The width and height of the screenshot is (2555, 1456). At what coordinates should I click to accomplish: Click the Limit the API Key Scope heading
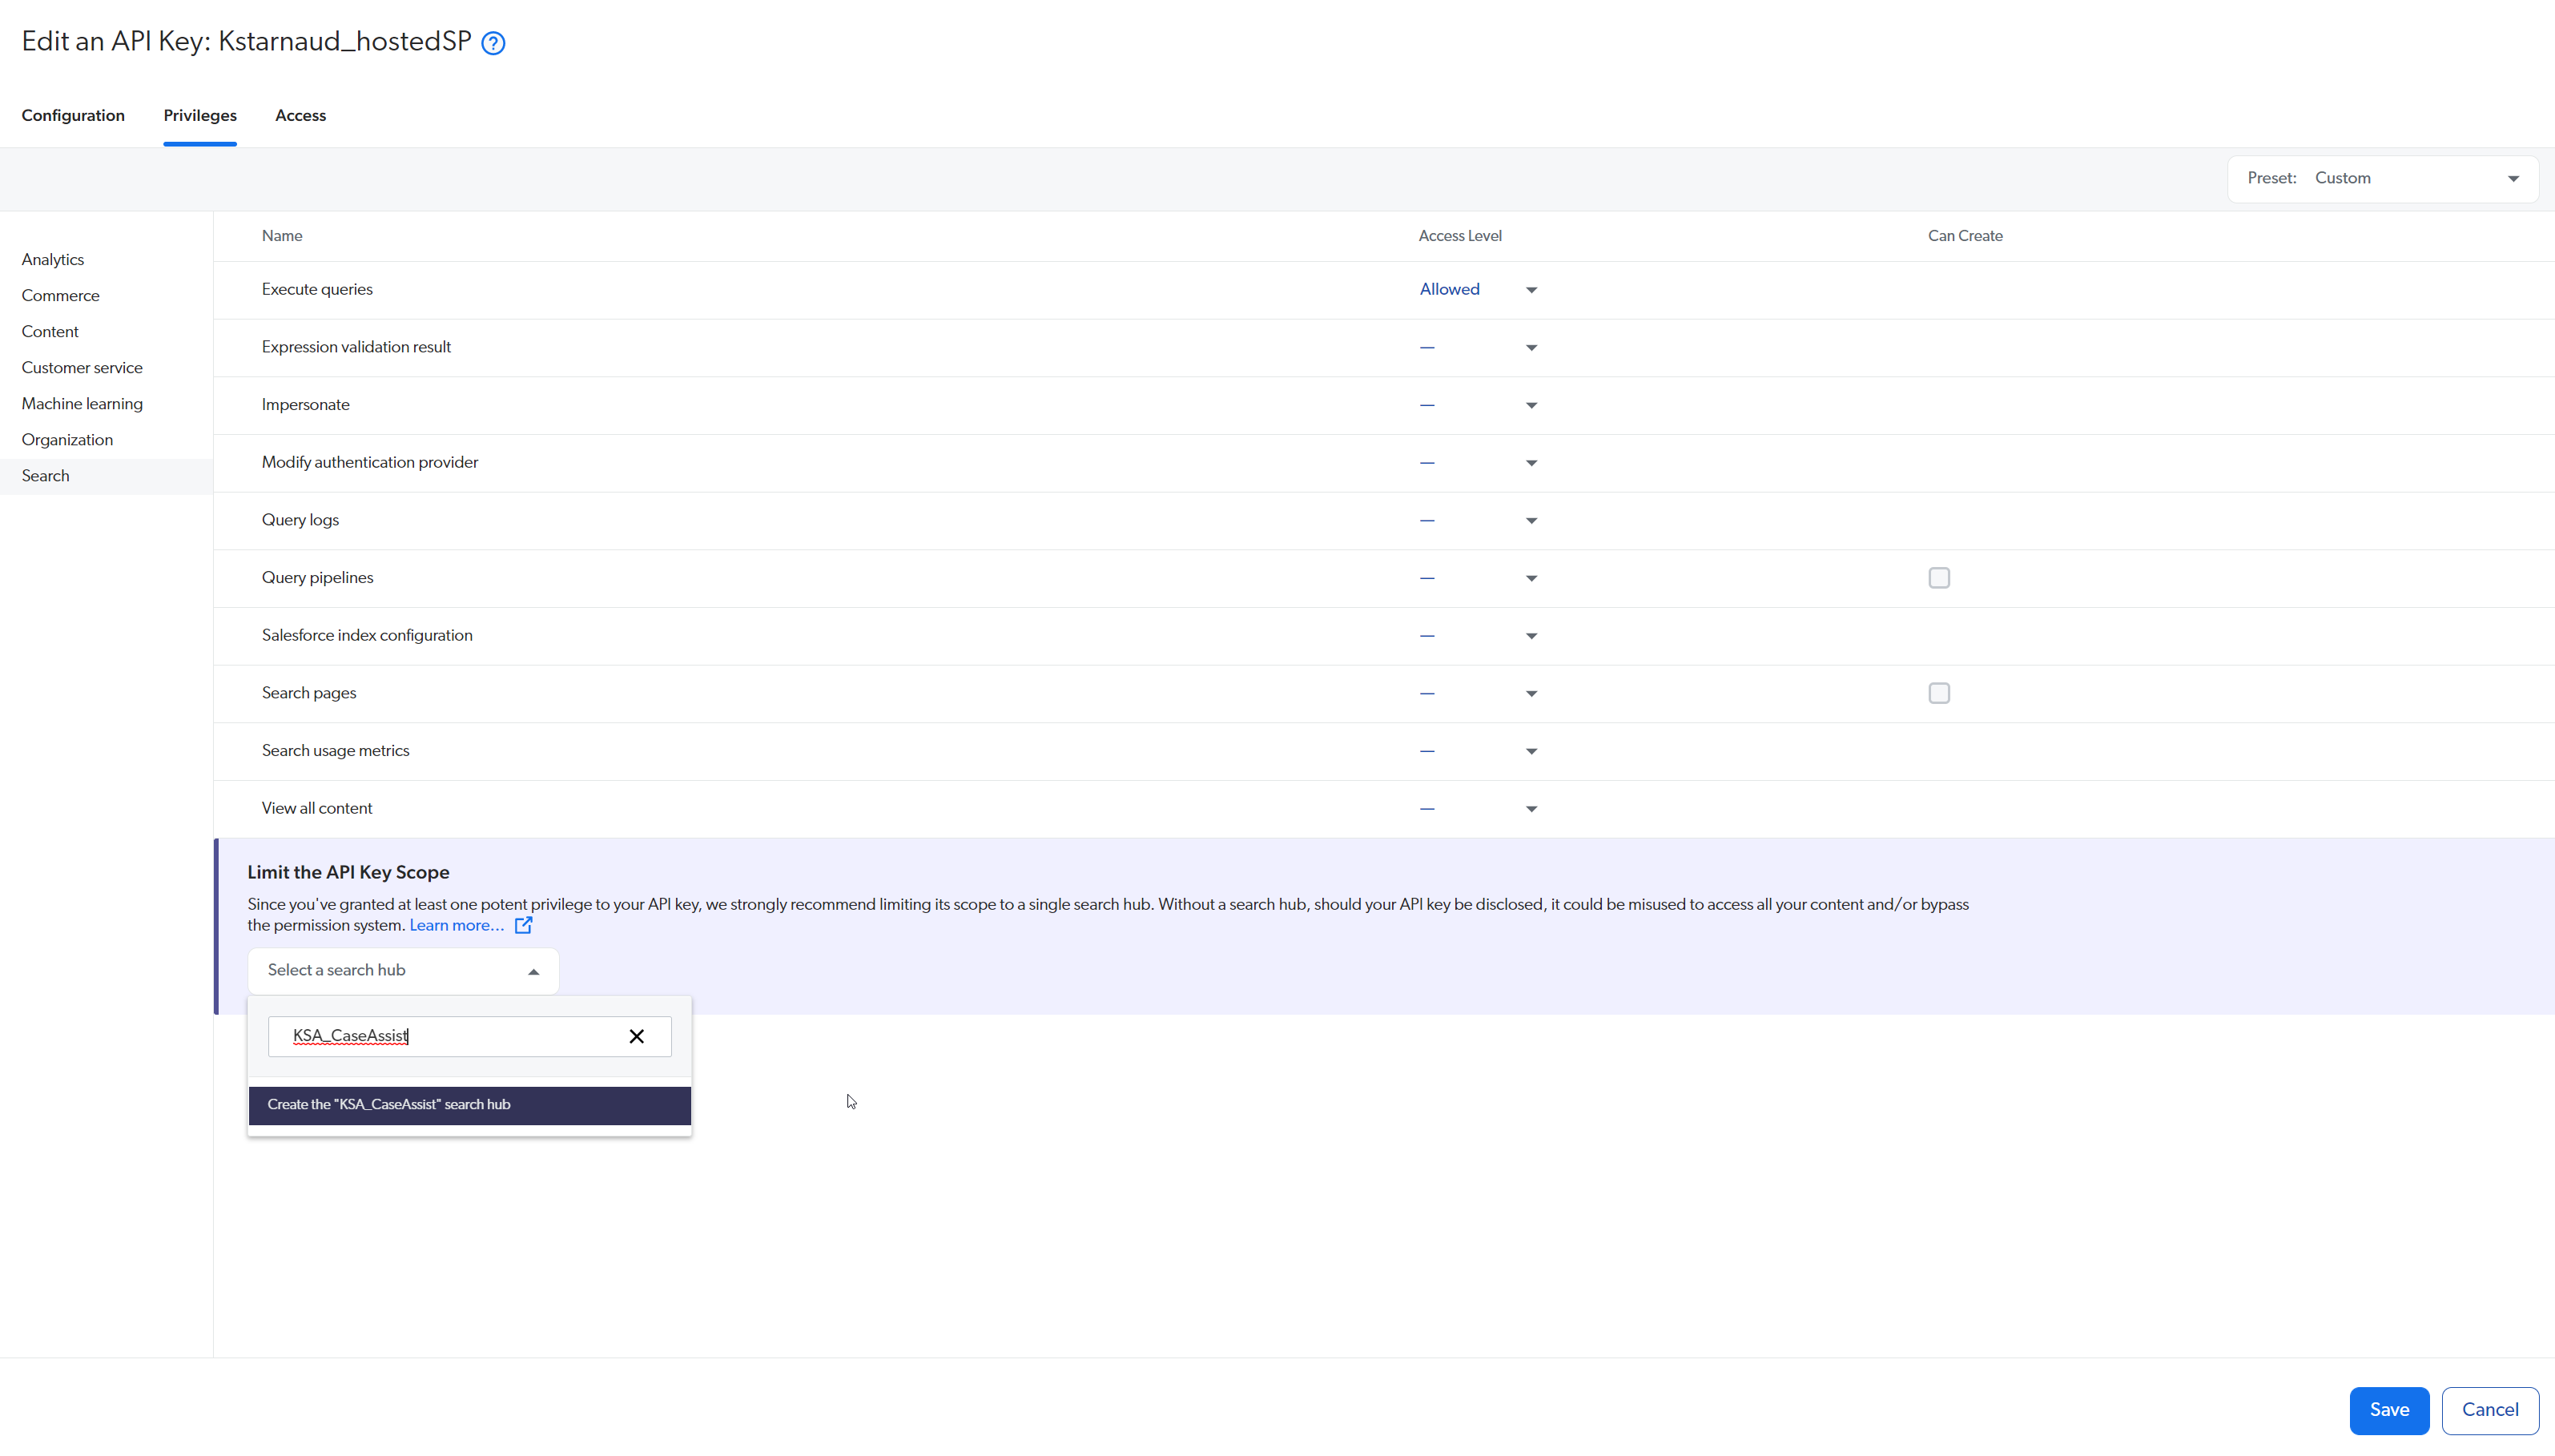tap(348, 872)
